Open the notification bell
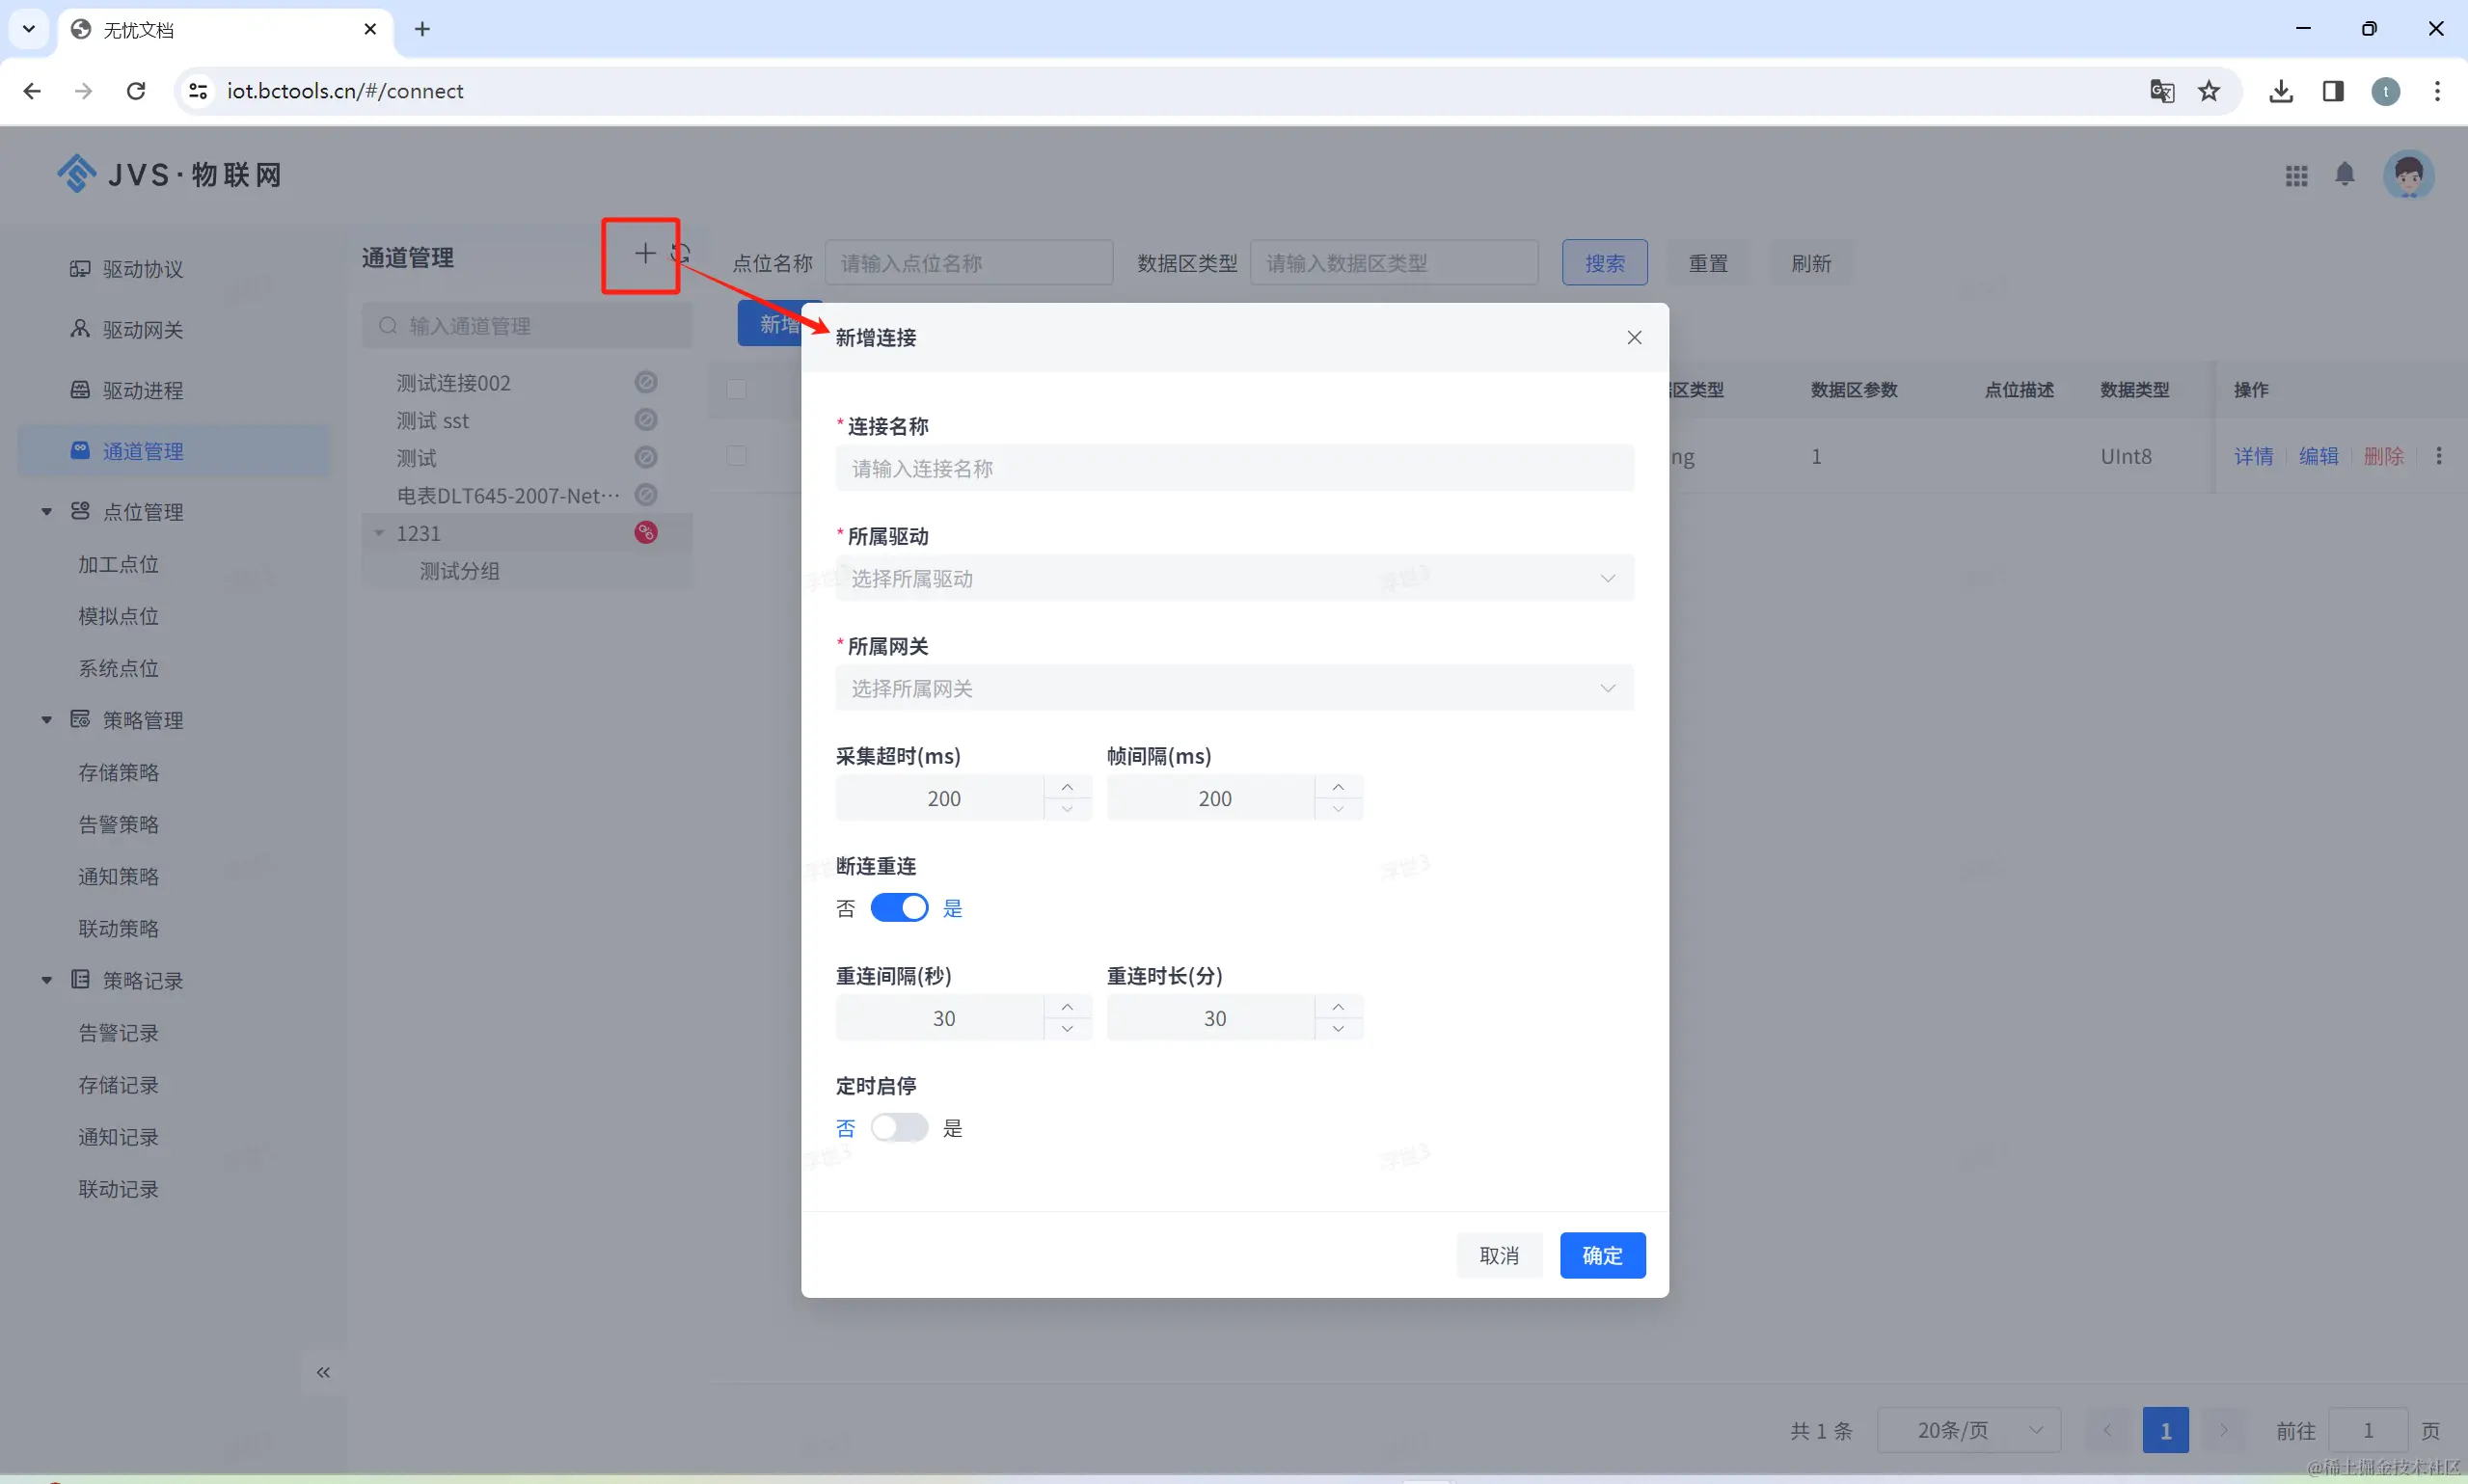The image size is (2468, 1484). click(x=2344, y=175)
